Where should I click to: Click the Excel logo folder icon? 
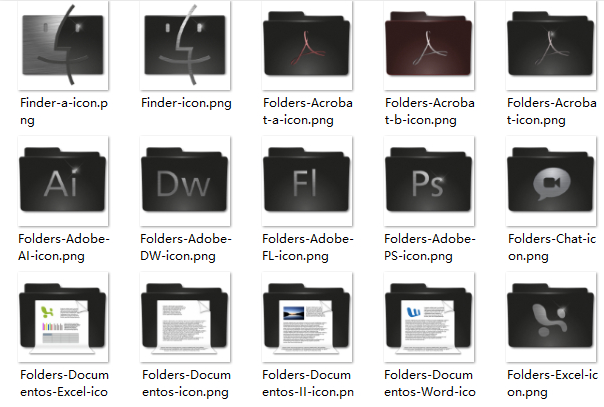click(x=551, y=317)
